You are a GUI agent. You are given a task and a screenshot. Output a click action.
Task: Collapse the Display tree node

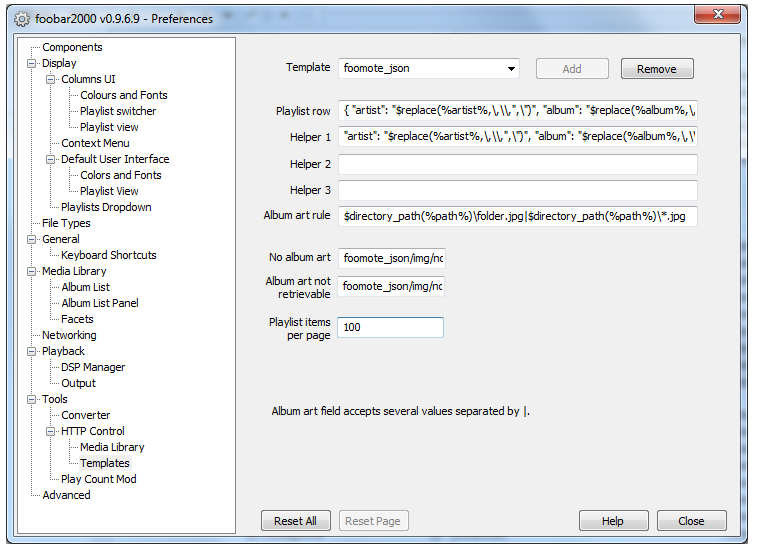coord(31,63)
